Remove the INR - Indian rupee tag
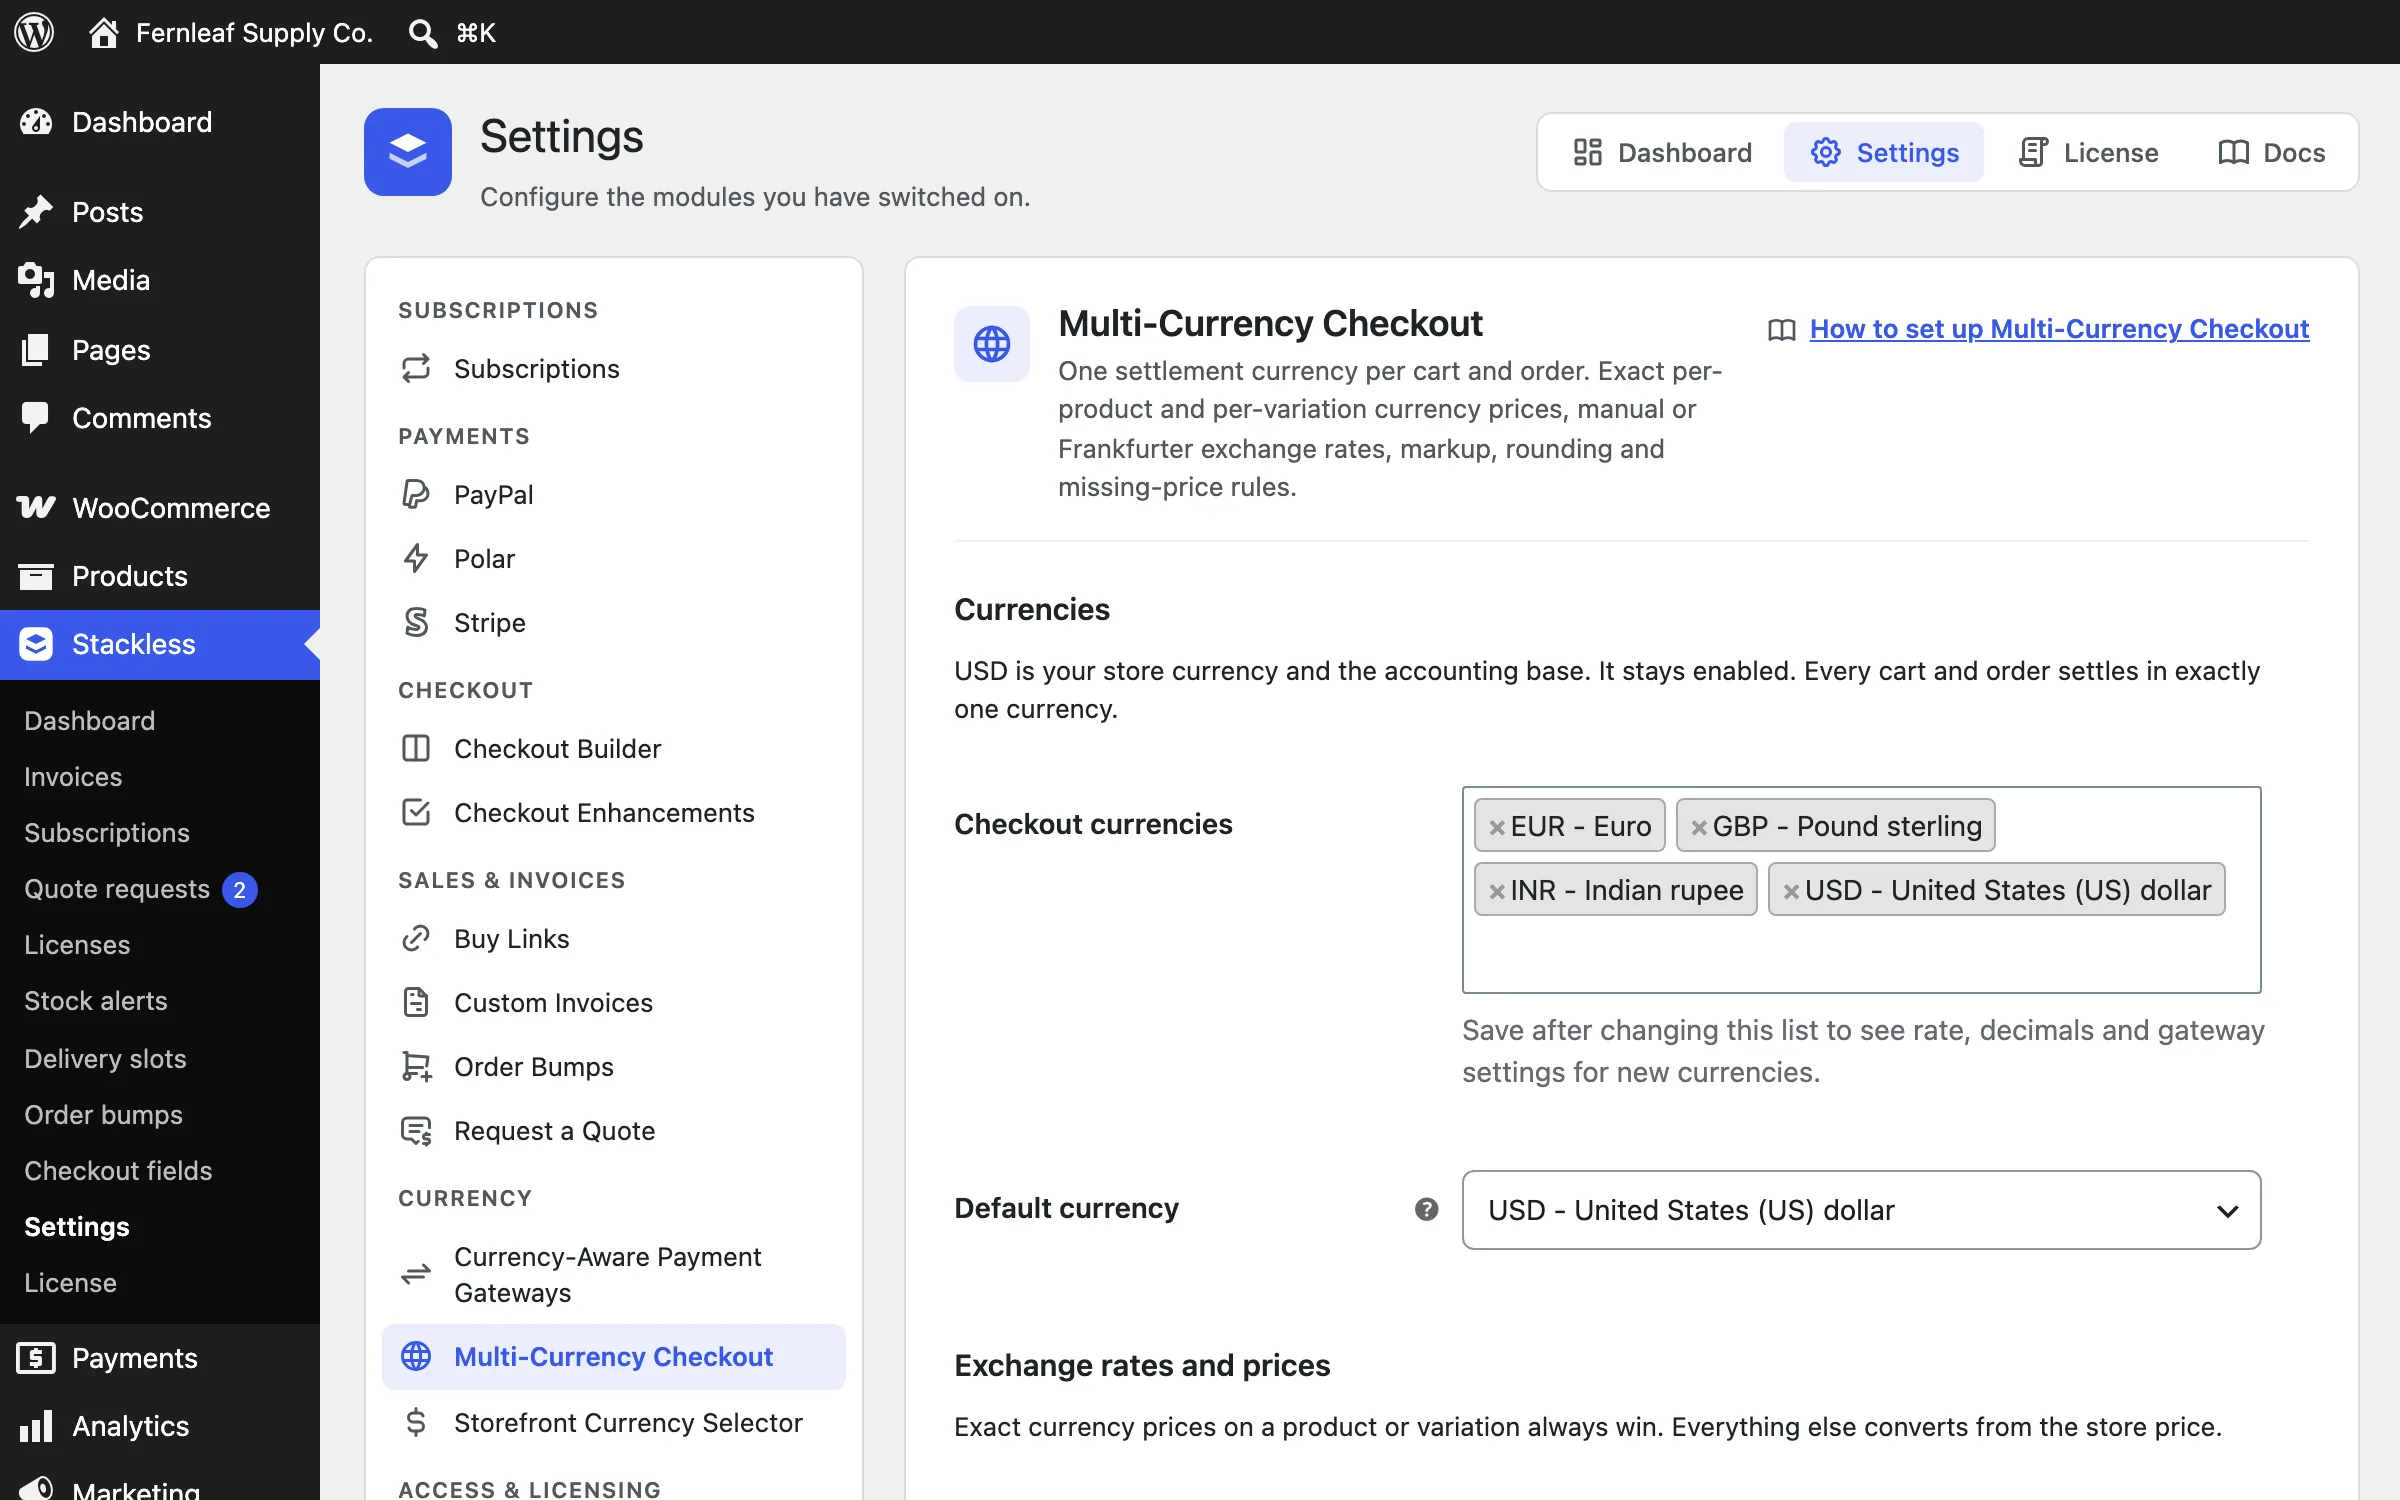This screenshot has width=2400, height=1500. pyautogui.click(x=1497, y=891)
